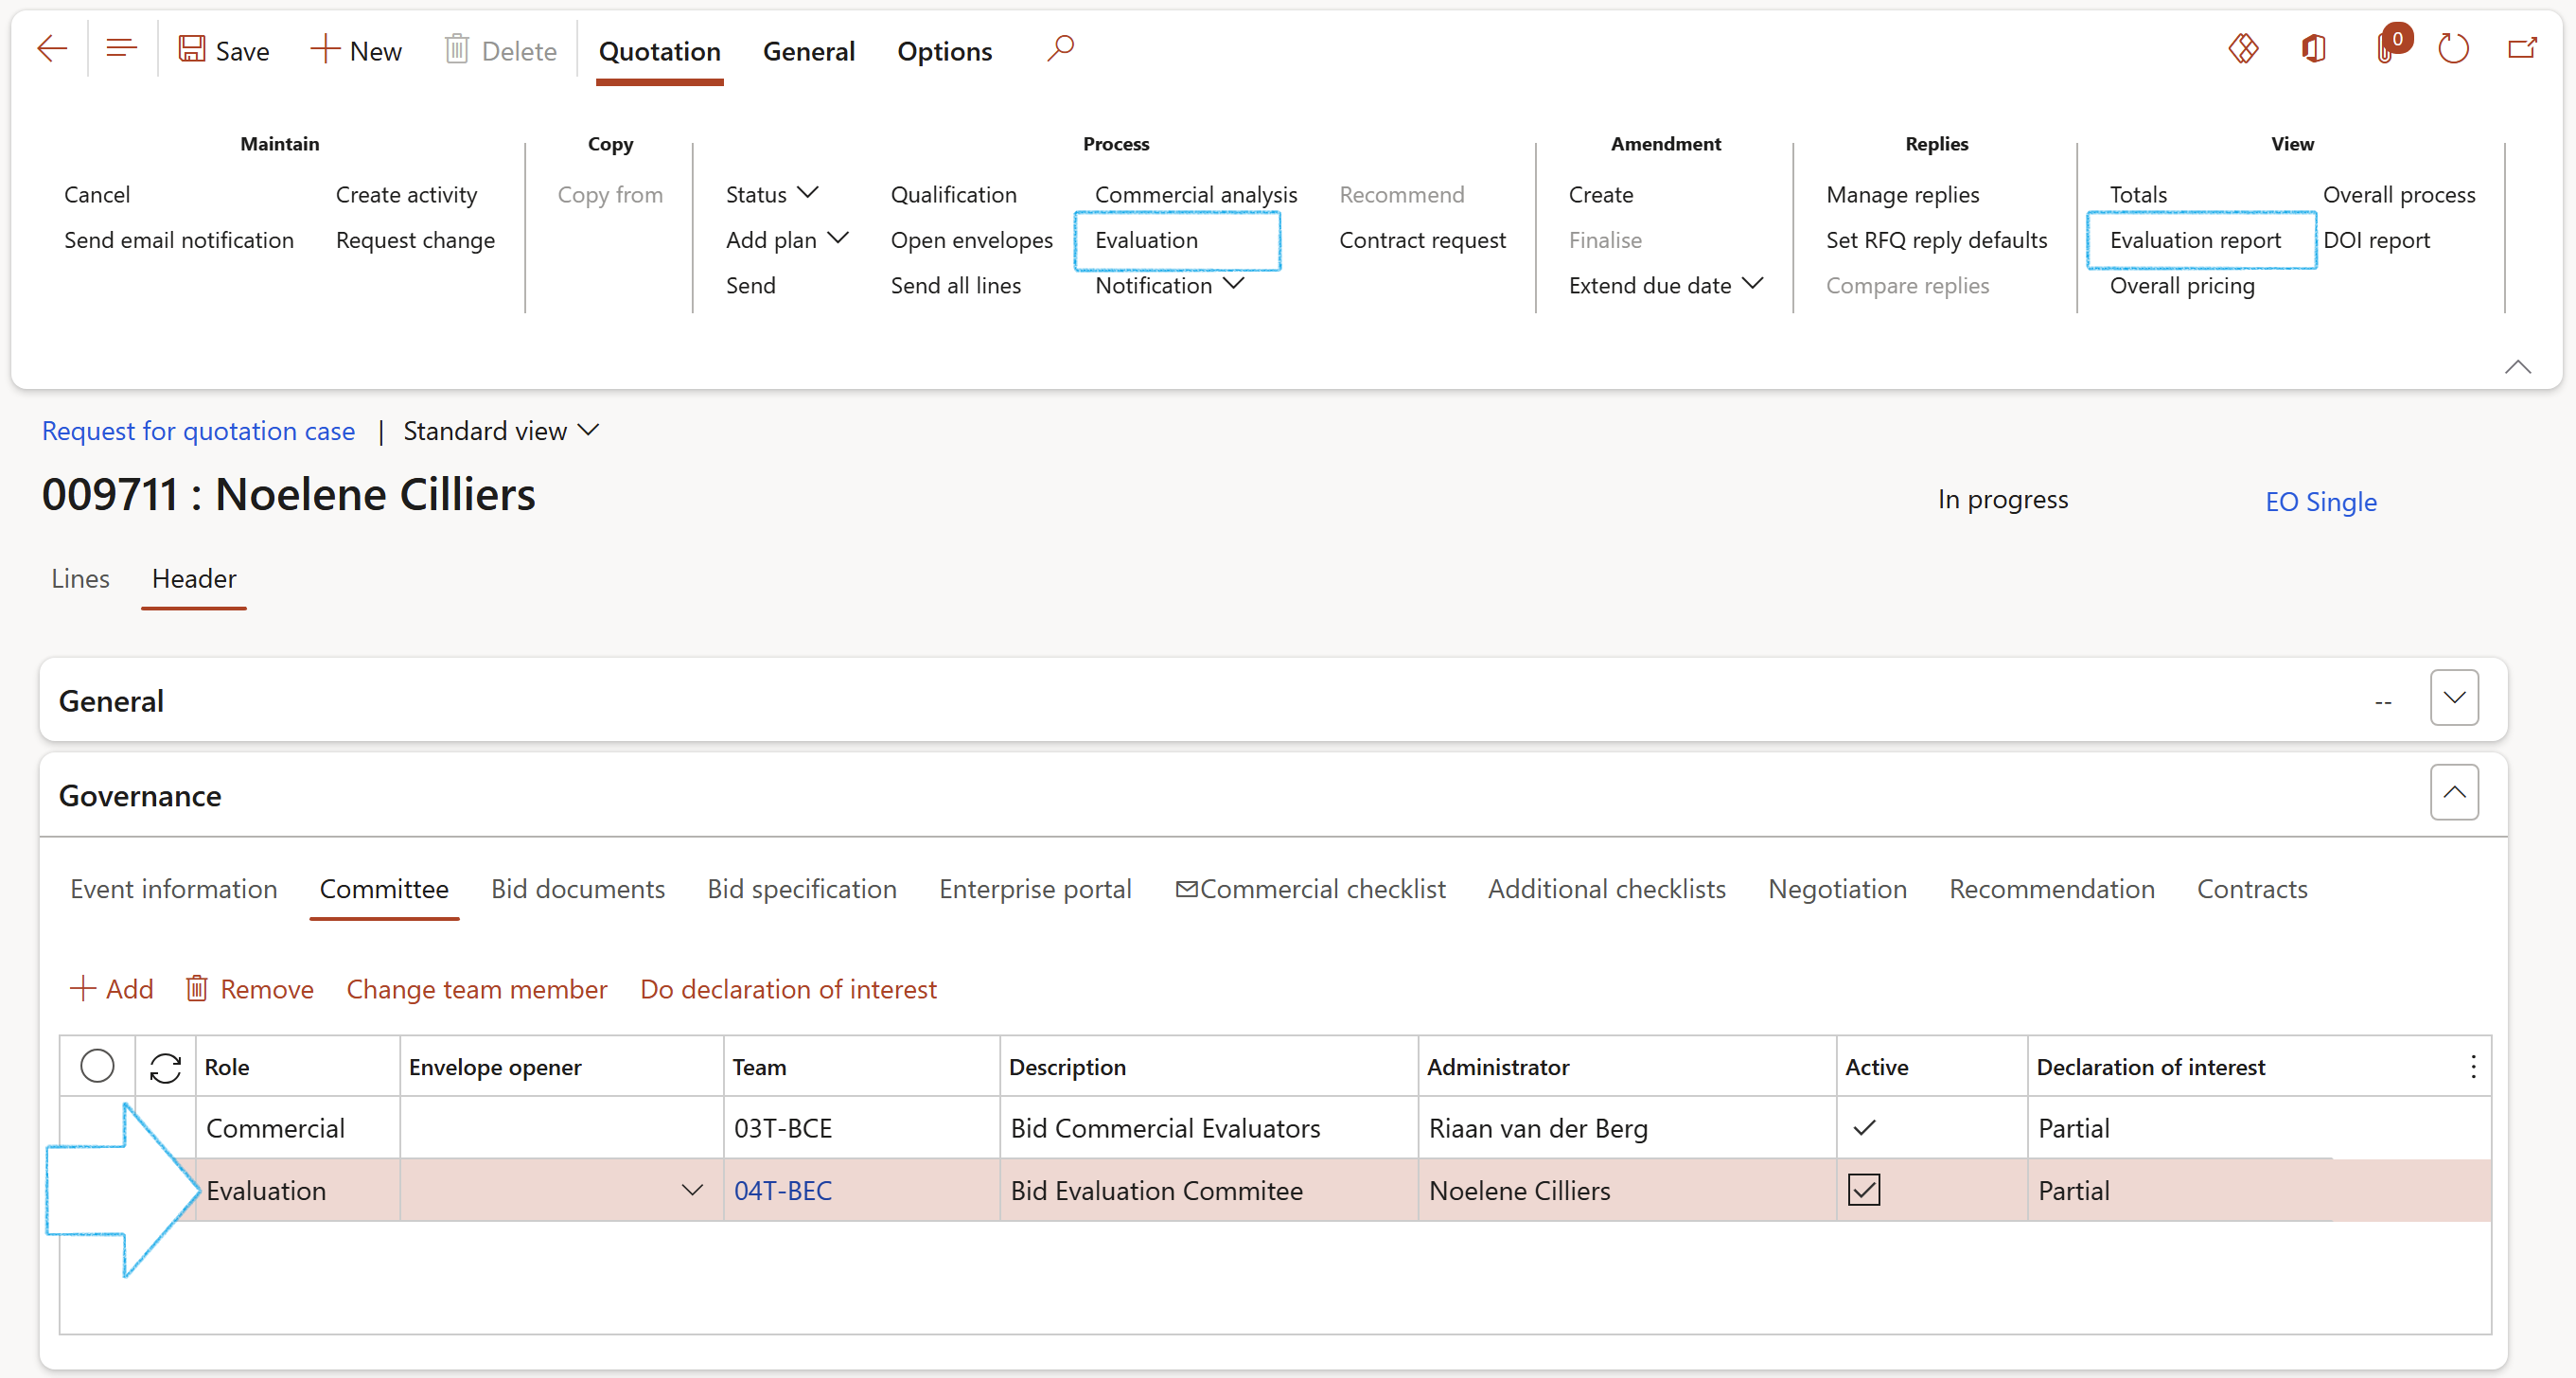Collapse the Governance section
Image resolution: width=2576 pixels, height=1378 pixels.
pos(2453,793)
